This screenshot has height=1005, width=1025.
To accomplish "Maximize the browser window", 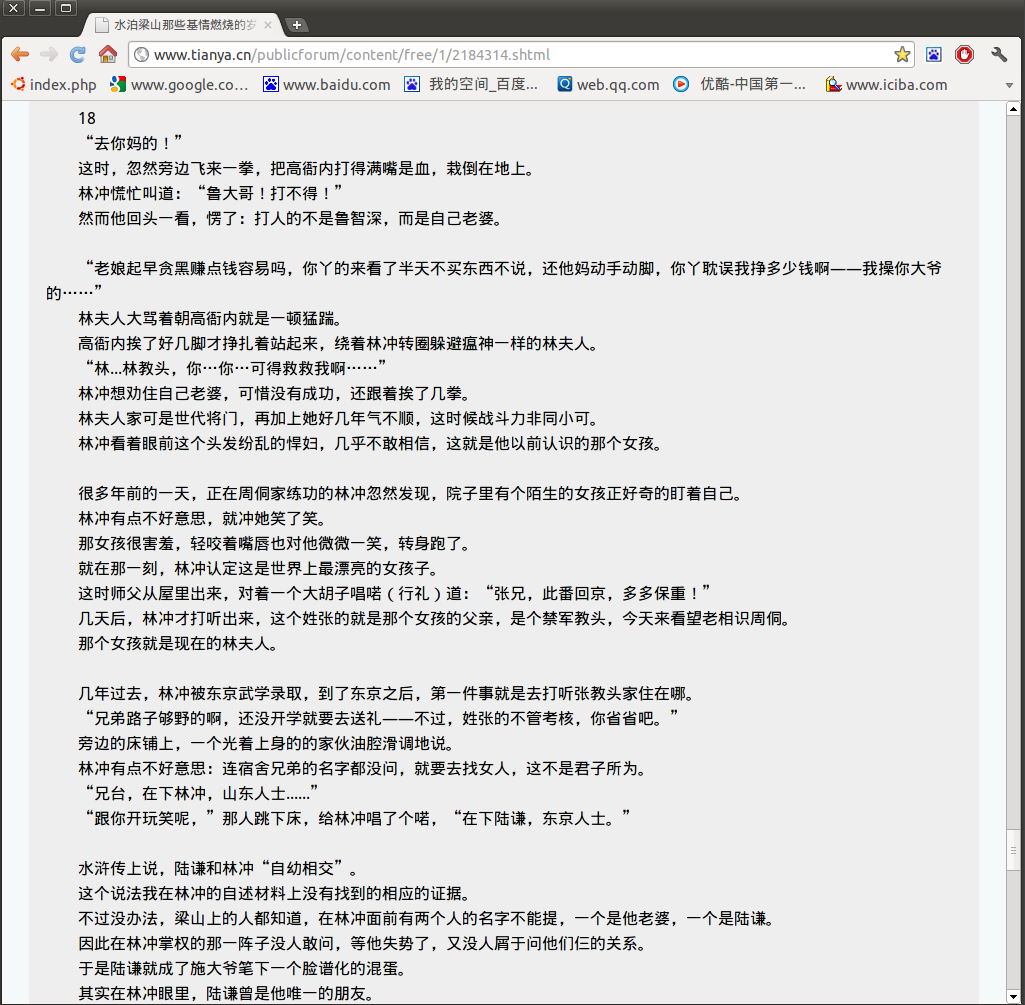I will (65, 8).
